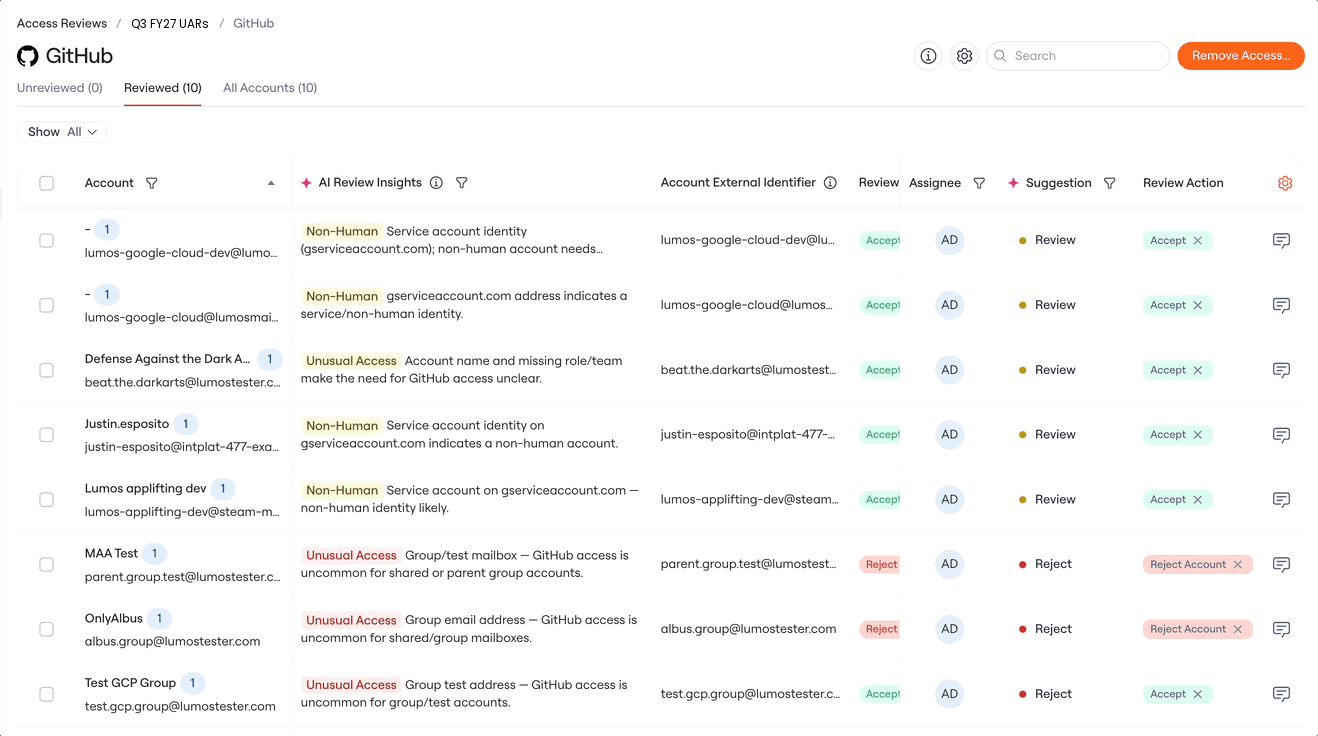Go to Access Reviews breadcrumb
Image resolution: width=1318 pixels, height=736 pixels.
62,23
